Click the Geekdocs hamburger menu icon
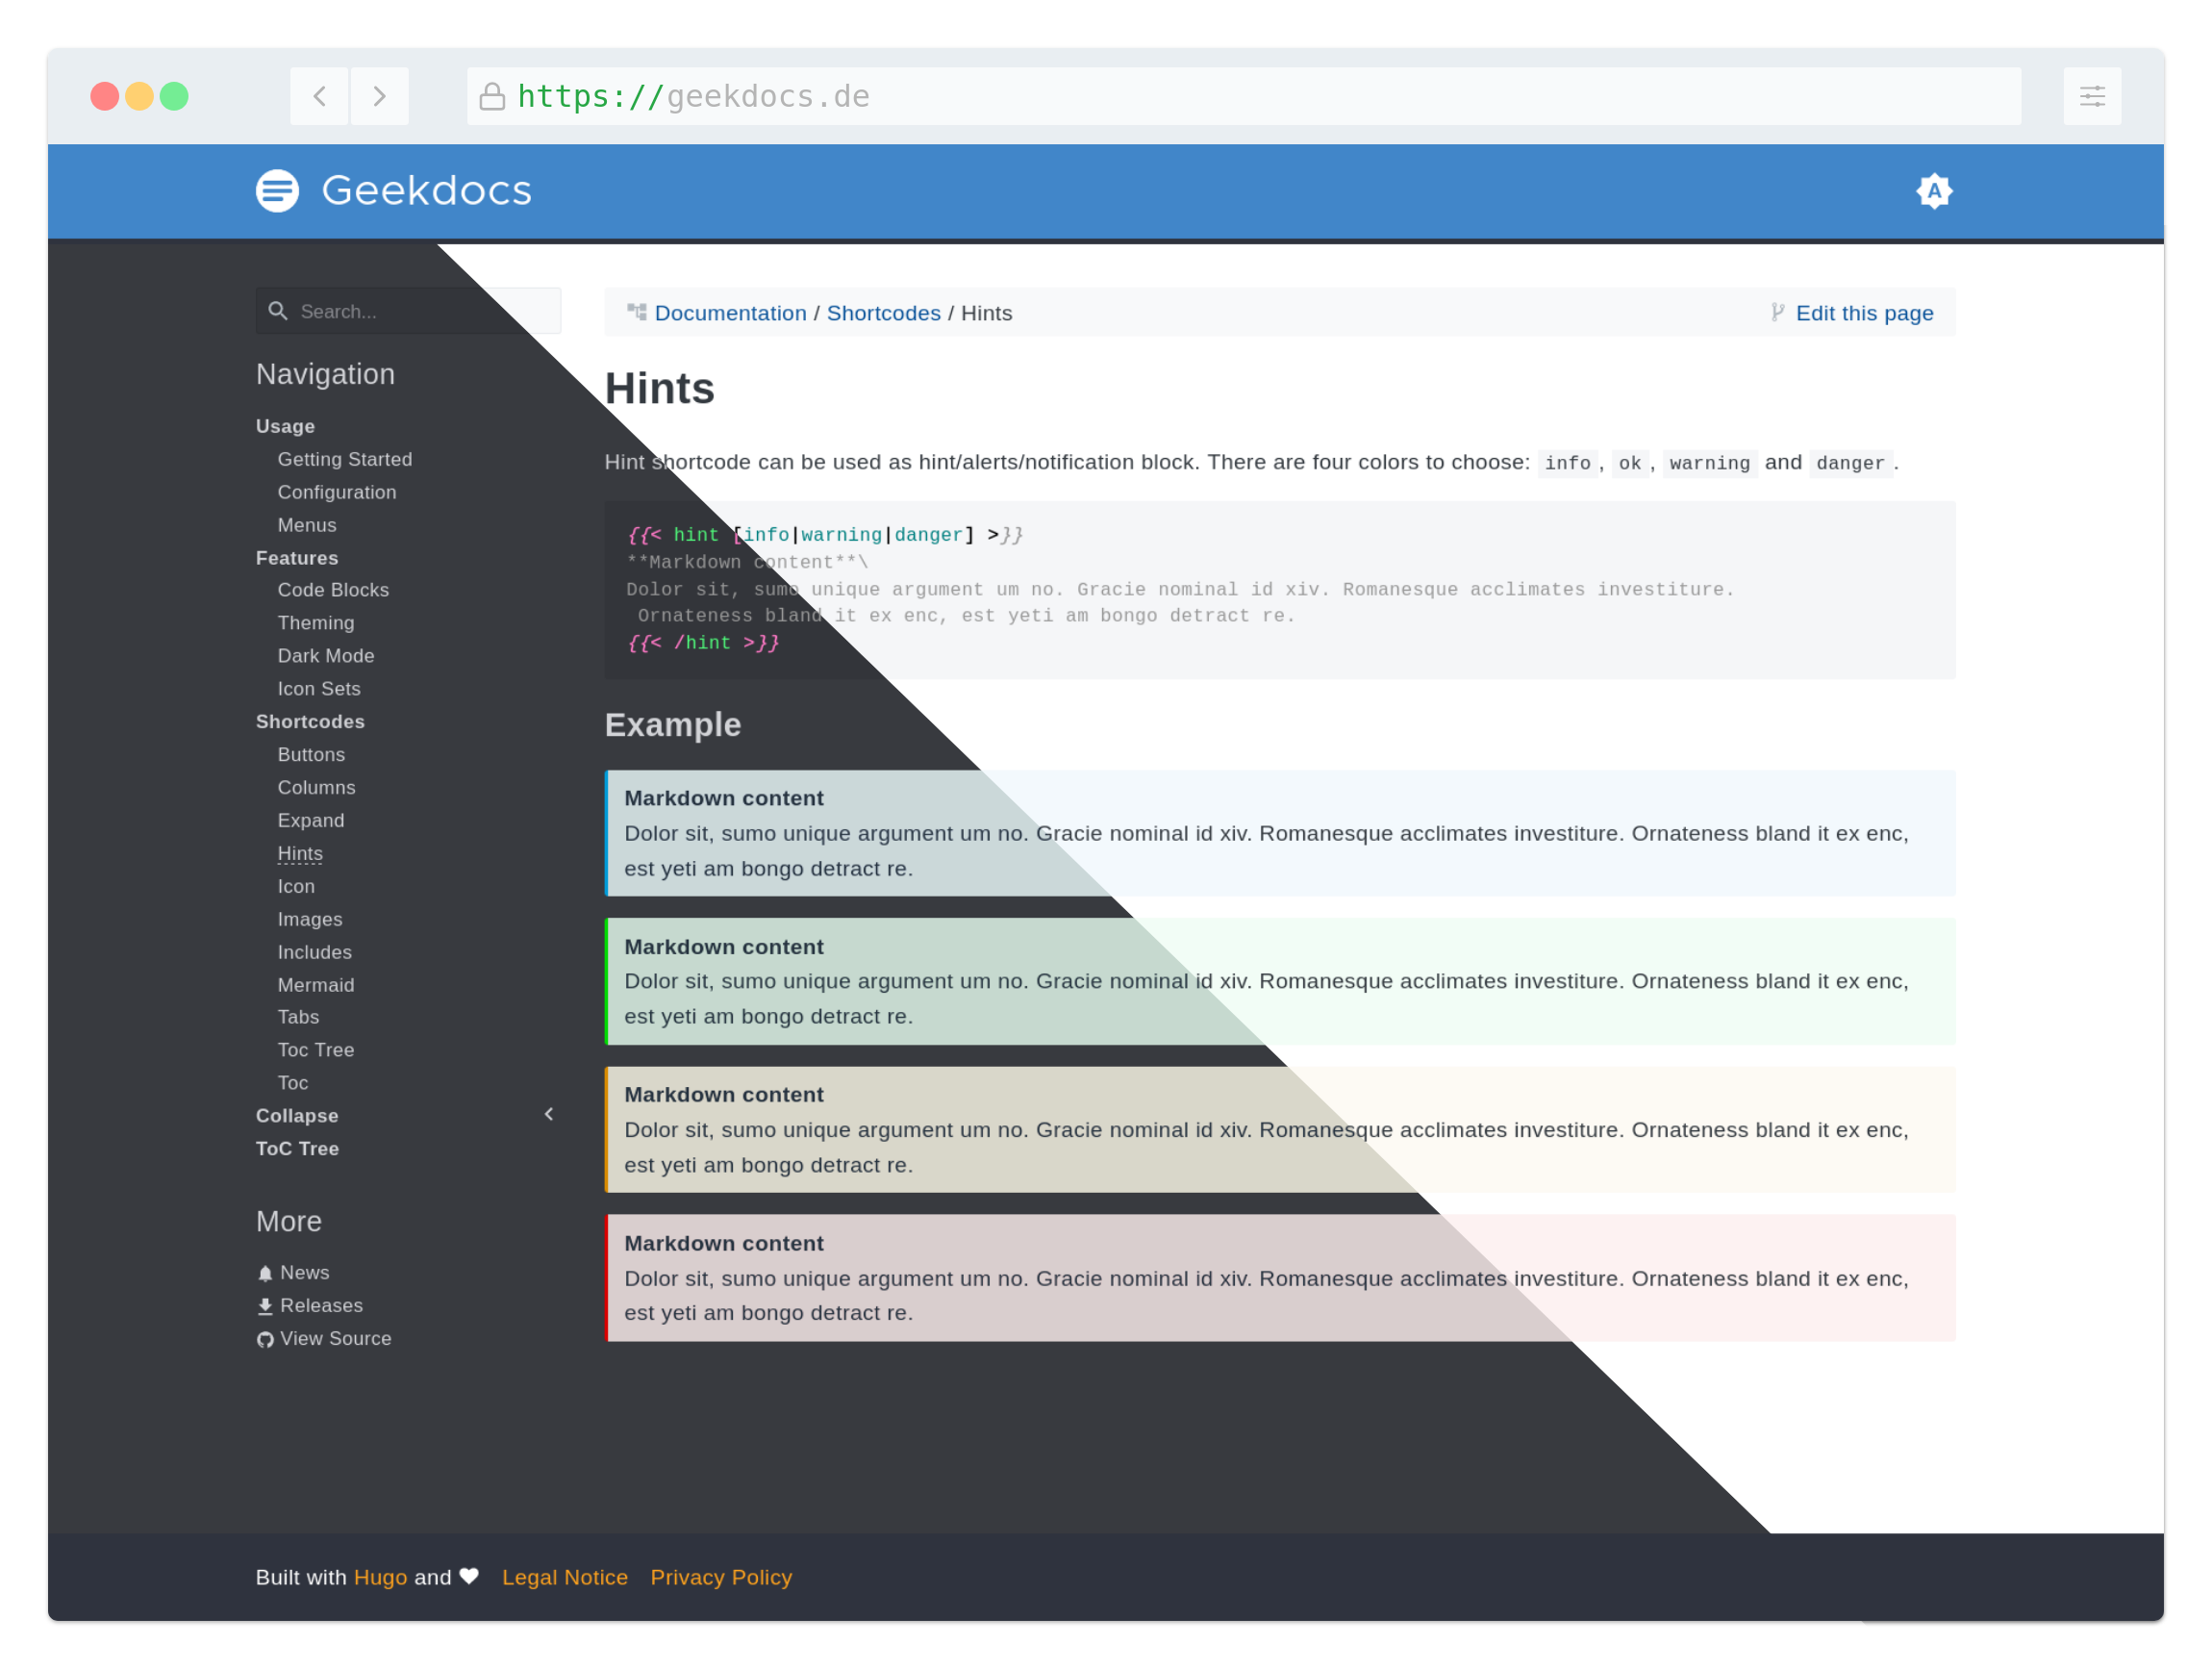 click(x=279, y=191)
